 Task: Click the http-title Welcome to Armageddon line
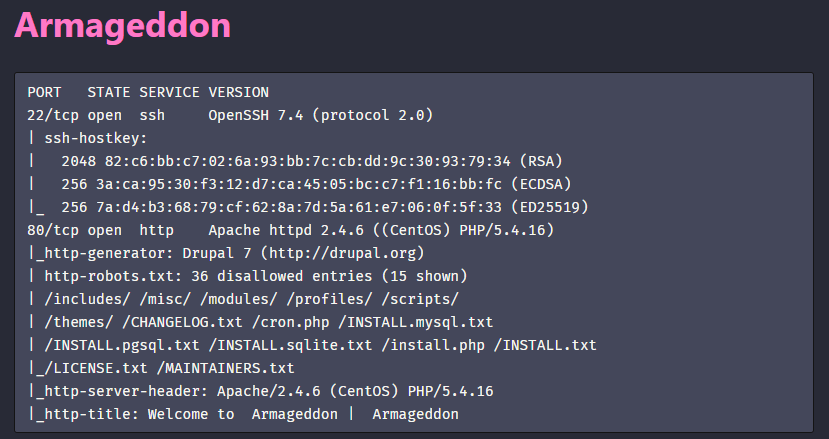coord(243,414)
